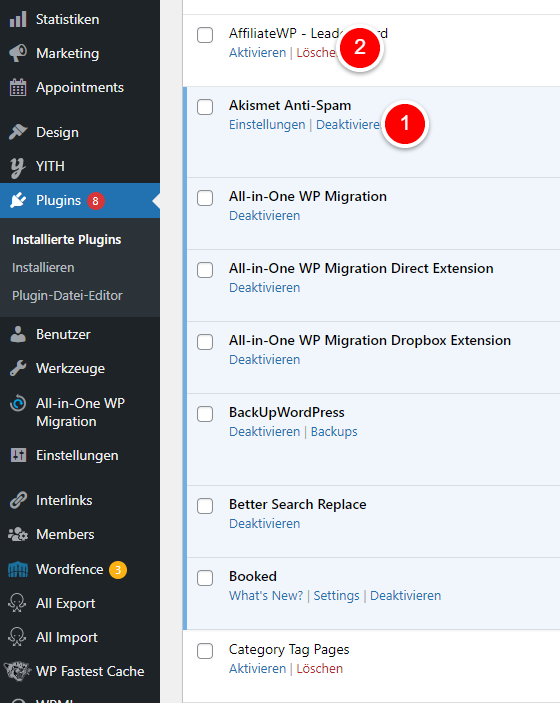This screenshot has width=560, height=703.
Task: Activate Category Tag Pages plugin
Action: pyautogui.click(x=257, y=669)
